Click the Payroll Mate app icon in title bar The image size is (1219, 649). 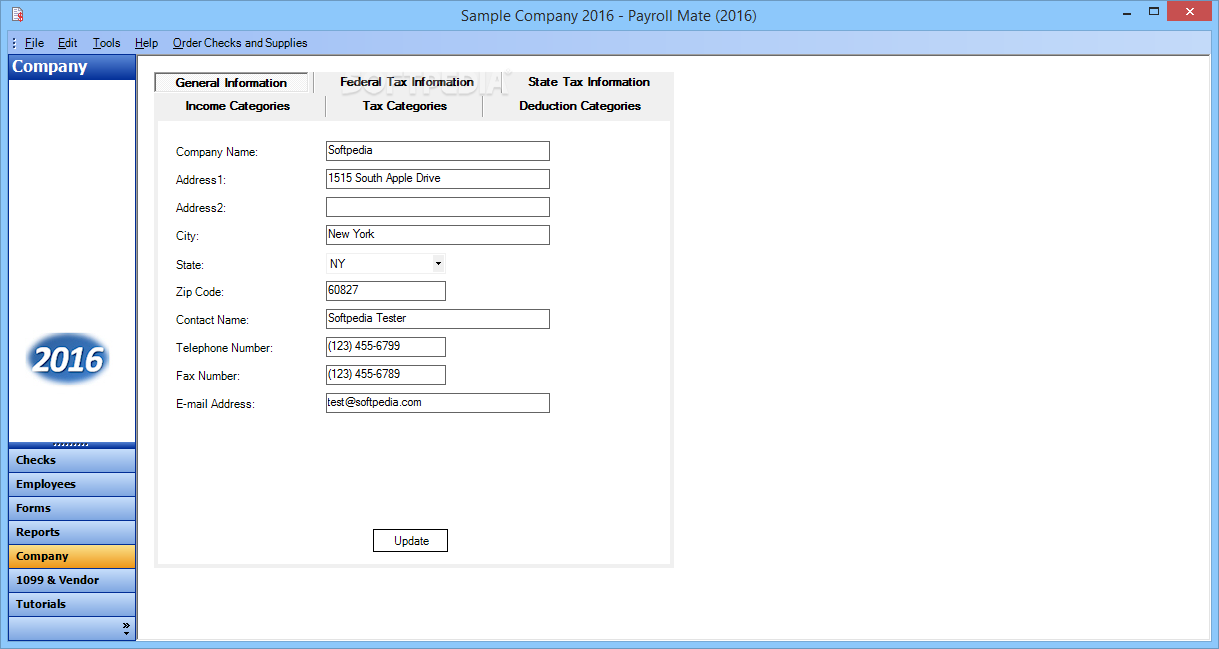[x=16, y=14]
